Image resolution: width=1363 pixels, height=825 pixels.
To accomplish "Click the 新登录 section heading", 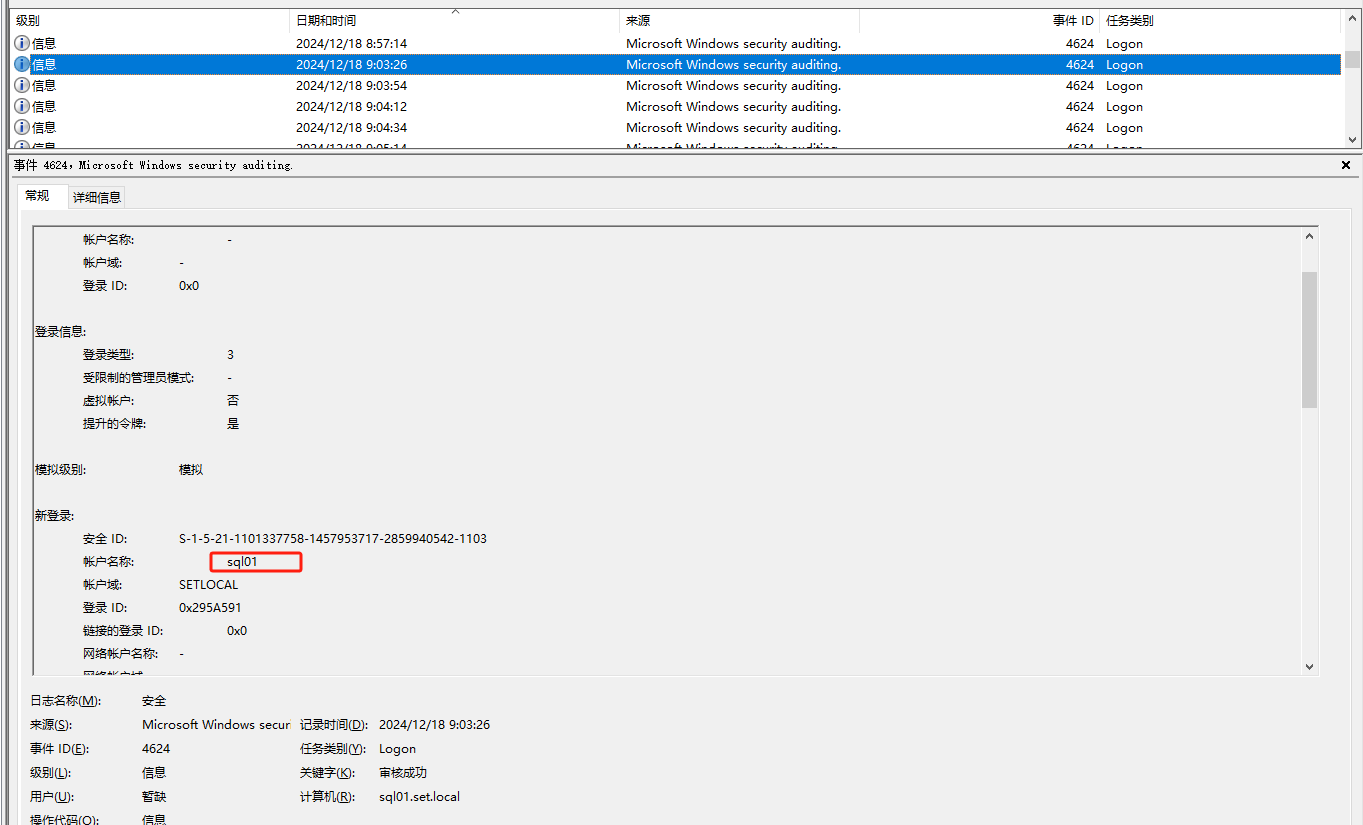I will (x=54, y=515).
